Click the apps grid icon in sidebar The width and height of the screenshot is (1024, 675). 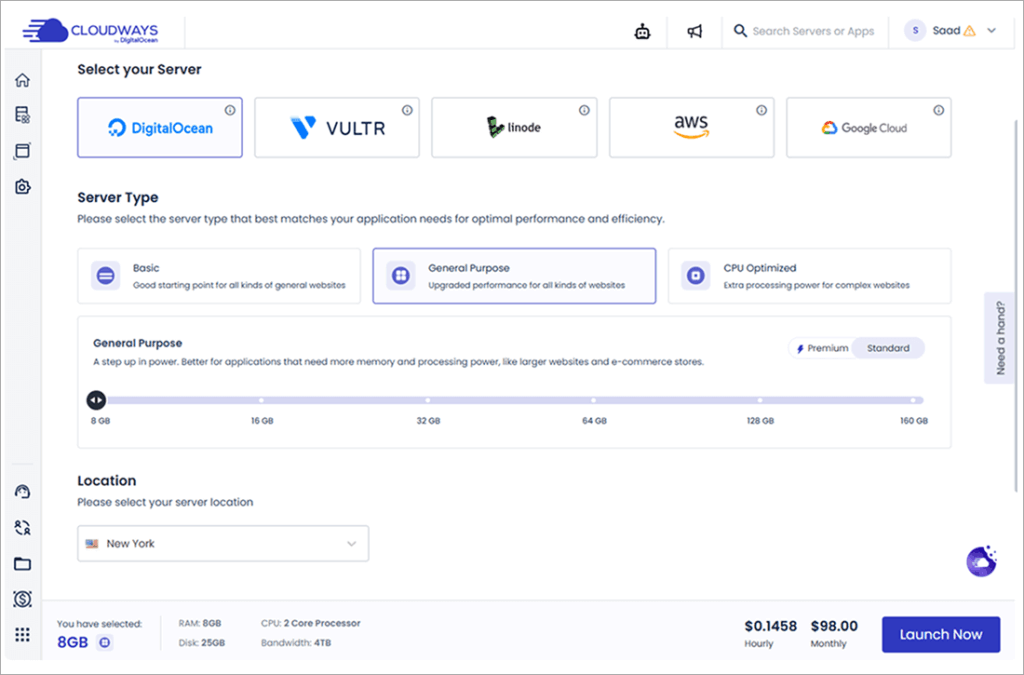(22, 634)
